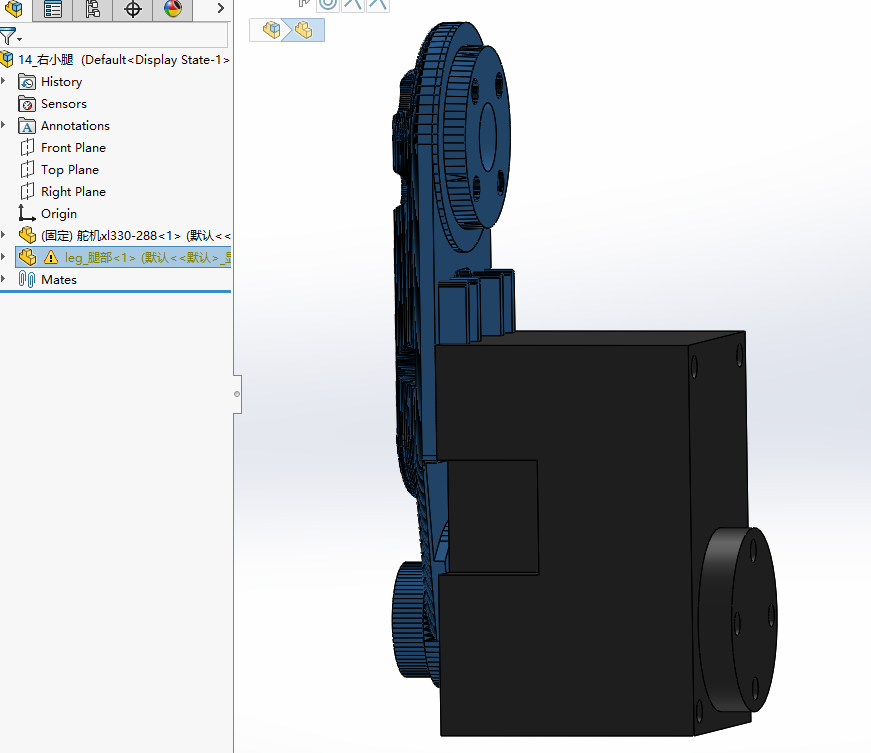Expand the Mates folder arrow

click(4, 279)
